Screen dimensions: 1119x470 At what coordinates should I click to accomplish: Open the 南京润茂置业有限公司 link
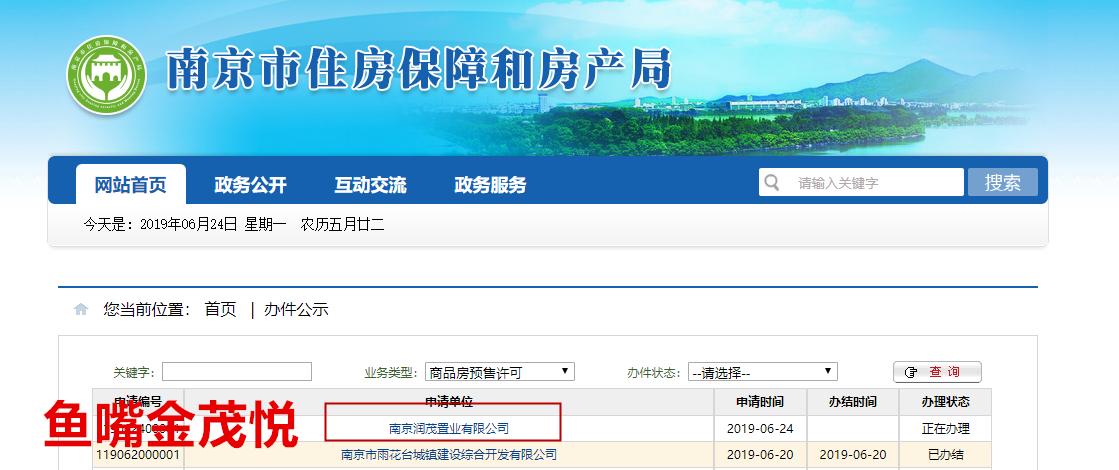click(x=449, y=429)
